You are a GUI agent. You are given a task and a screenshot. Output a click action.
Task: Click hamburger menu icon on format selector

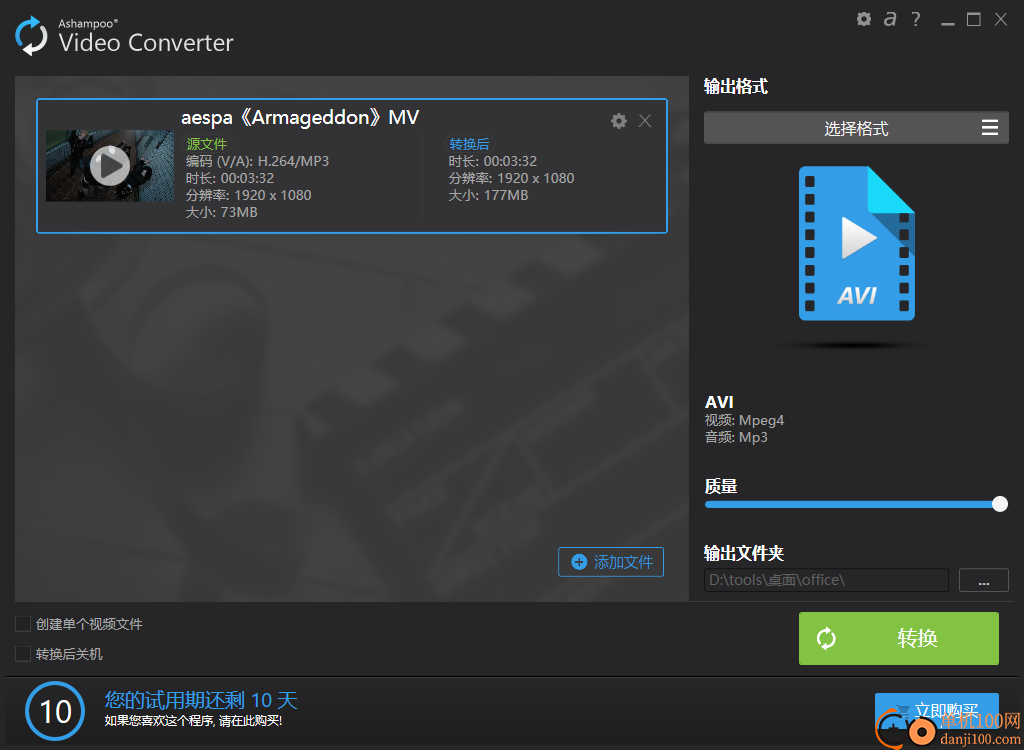point(990,127)
